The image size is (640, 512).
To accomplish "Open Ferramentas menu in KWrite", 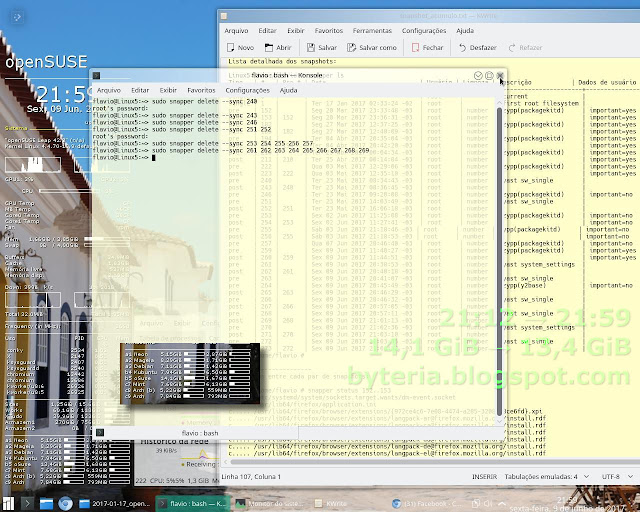I will coord(372,31).
